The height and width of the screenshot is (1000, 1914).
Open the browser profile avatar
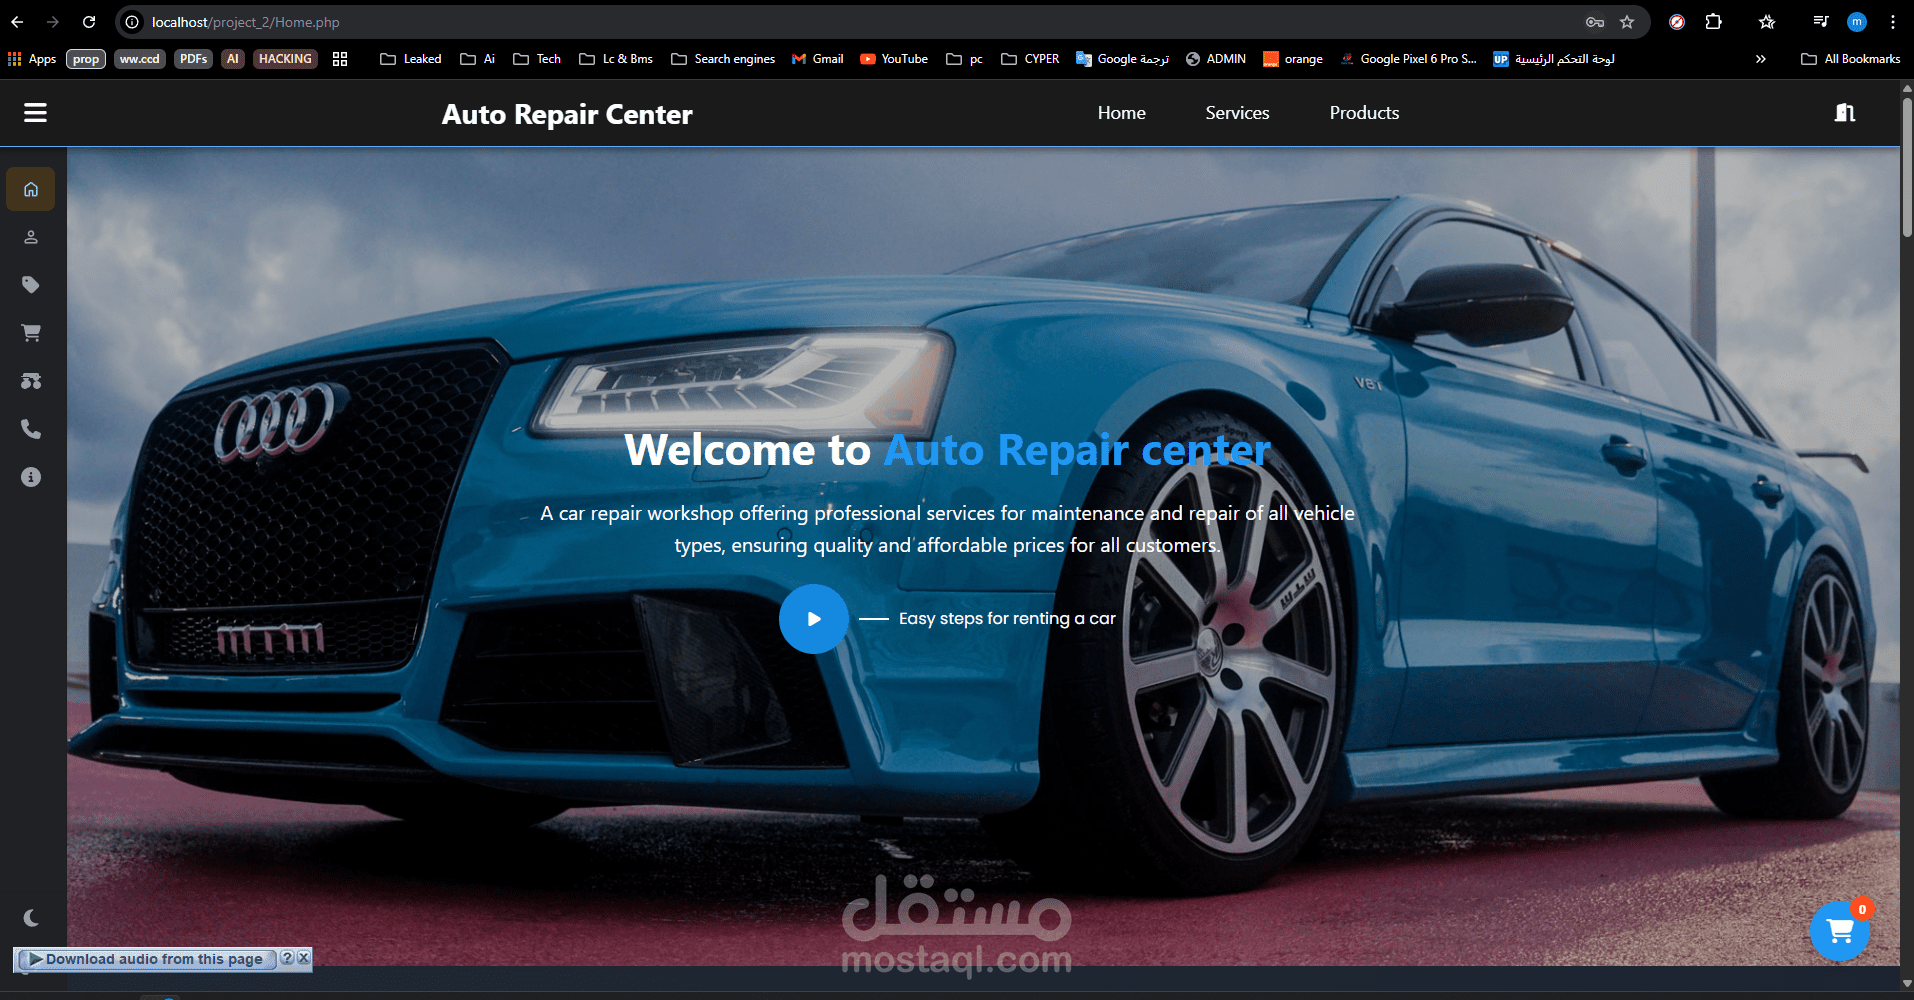pos(1857,22)
